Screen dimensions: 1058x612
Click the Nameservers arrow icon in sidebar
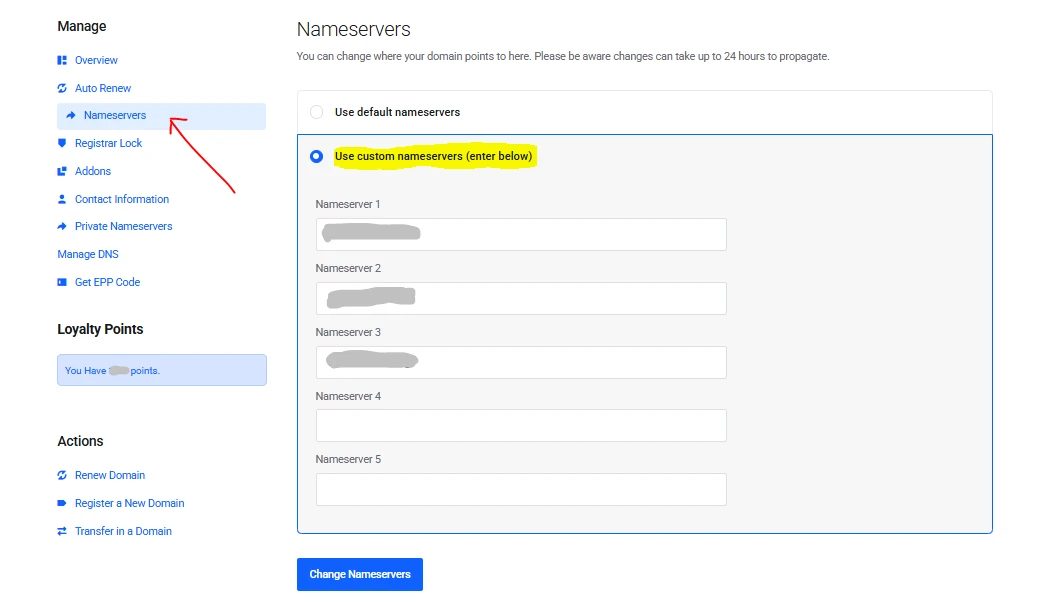click(71, 115)
